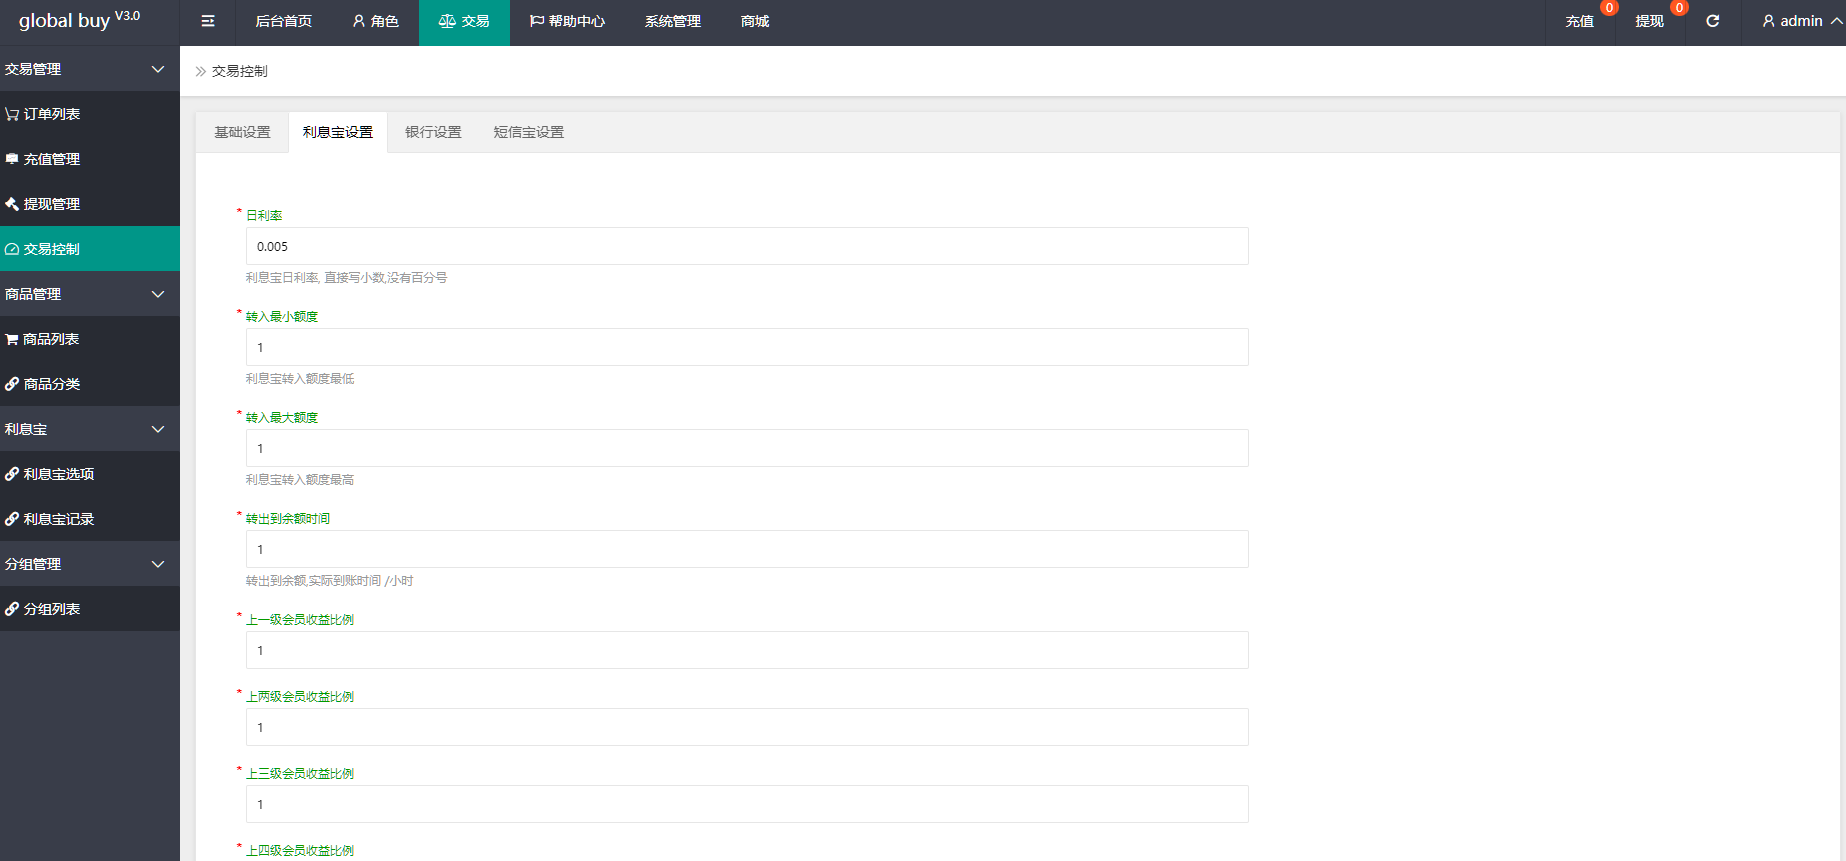Collapse the 交易管理 sidebar group
The image size is (1846, 861).
[x=89, y=69]
